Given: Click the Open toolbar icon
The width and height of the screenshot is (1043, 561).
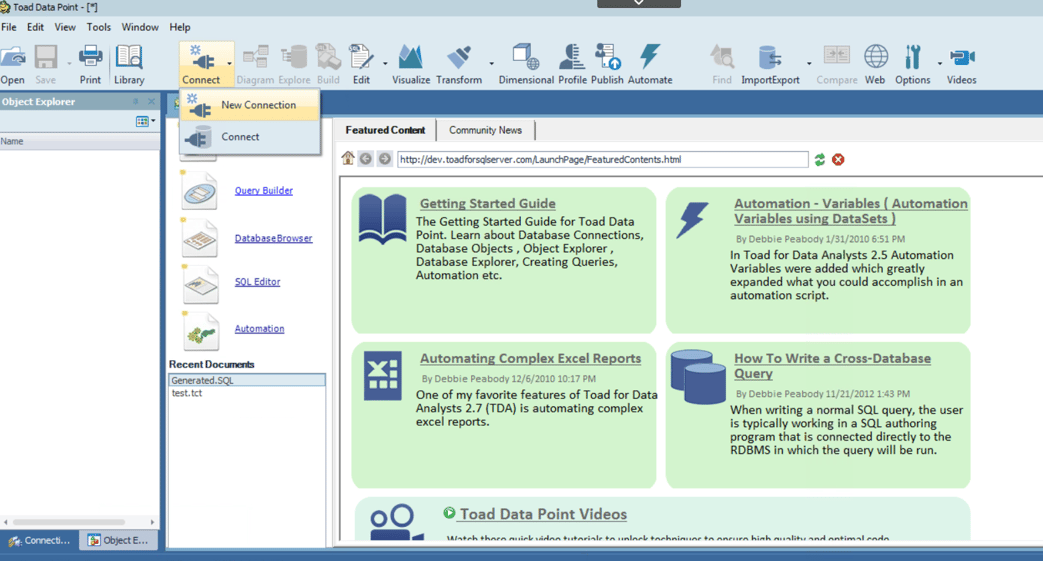Looking at the screenshot, I should [12, 64].
